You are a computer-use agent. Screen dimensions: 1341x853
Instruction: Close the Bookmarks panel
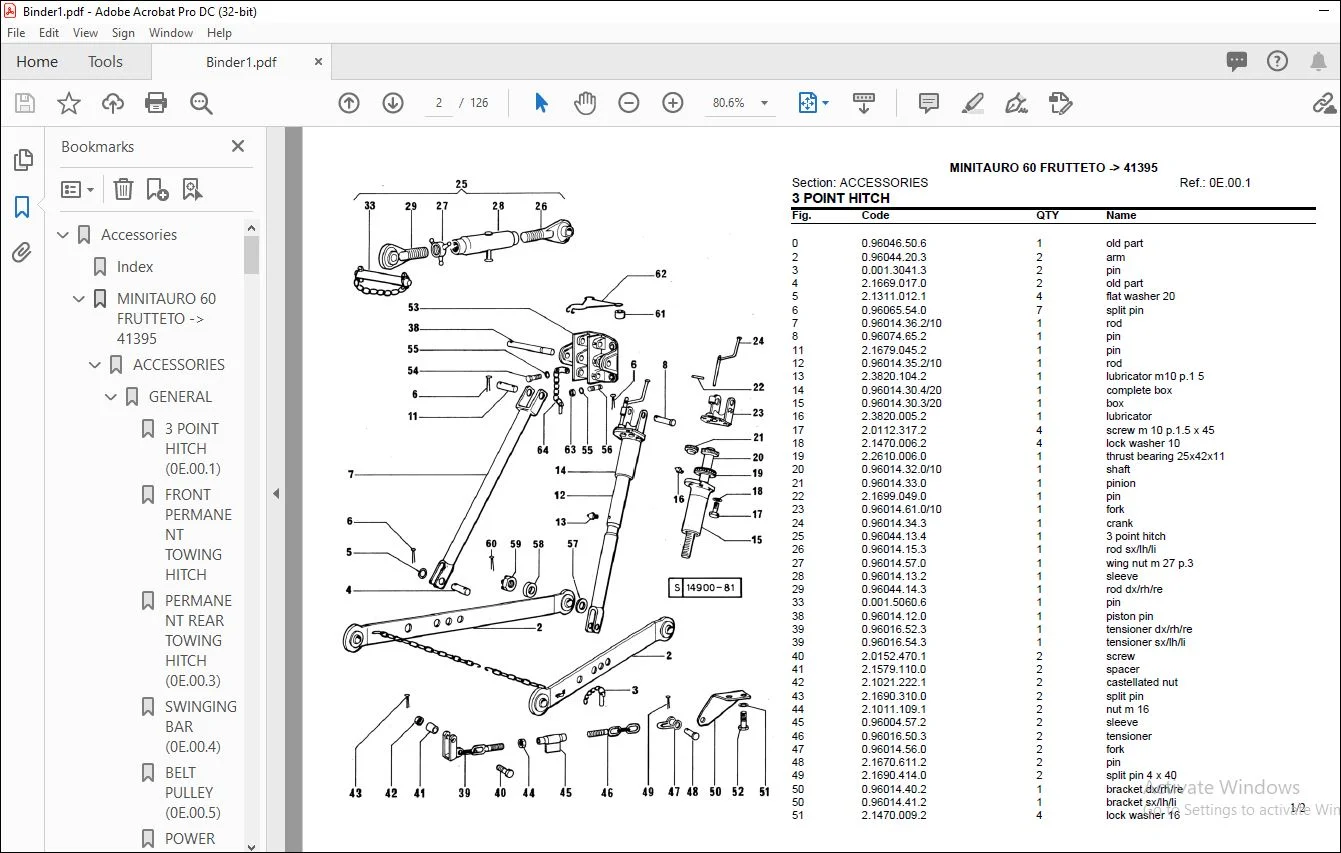tap(238, 147)
